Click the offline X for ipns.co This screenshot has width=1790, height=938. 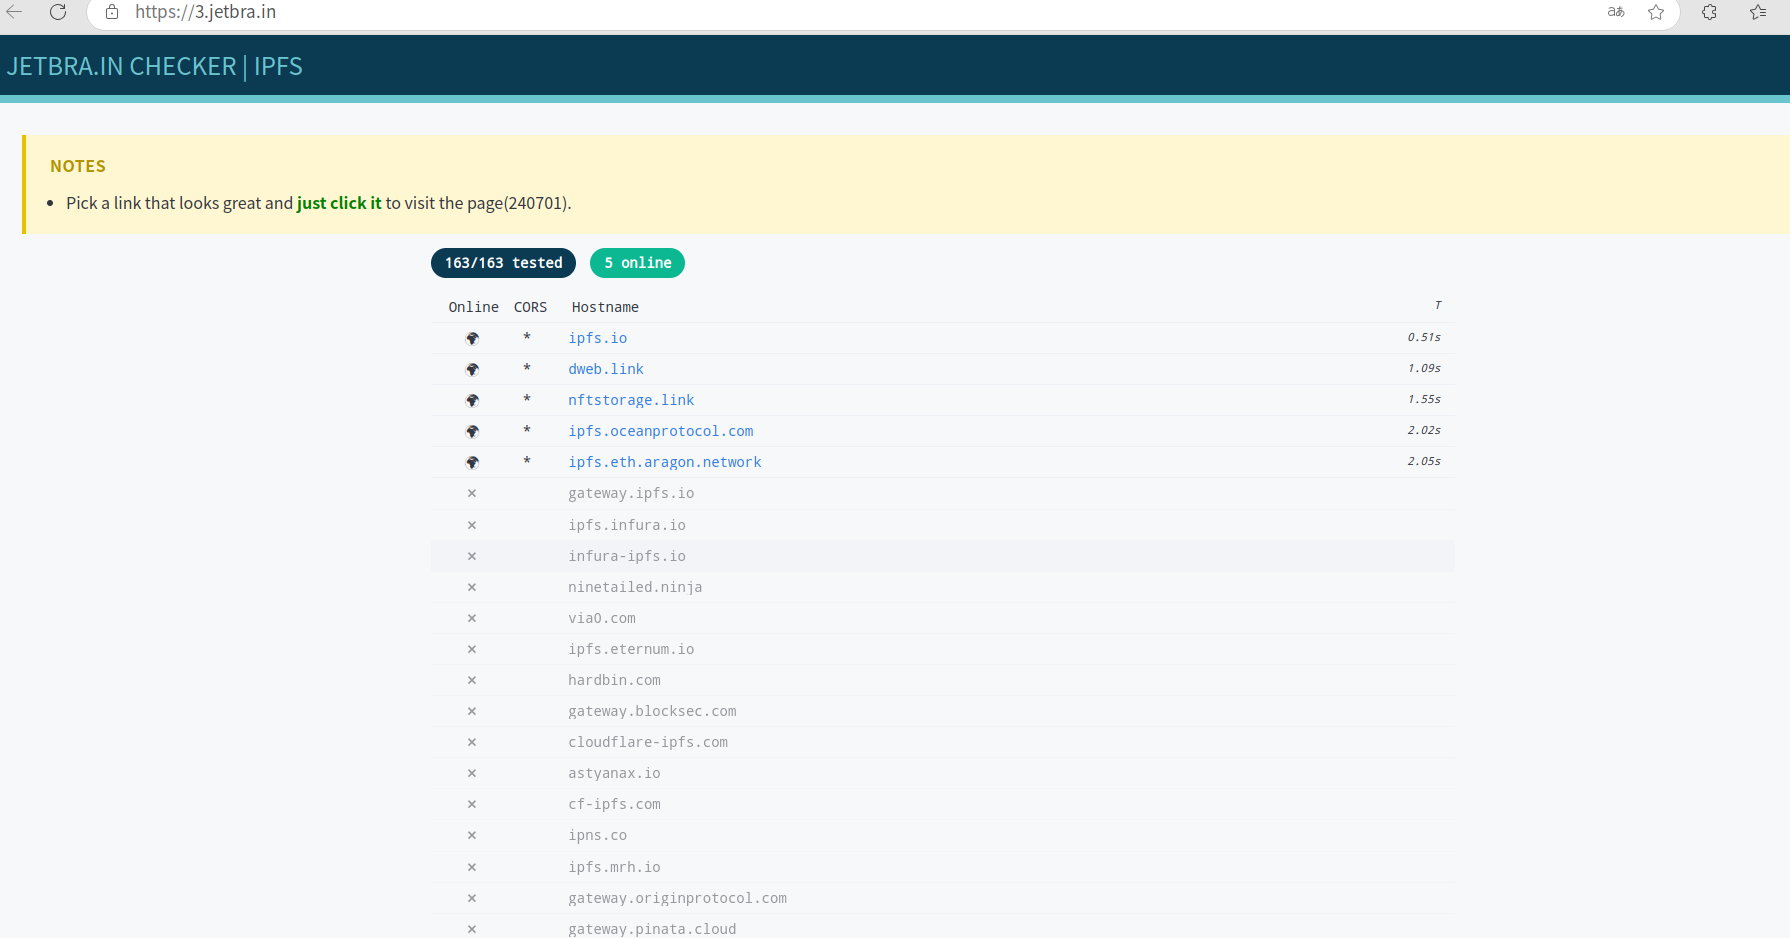(x=472, y=835)
